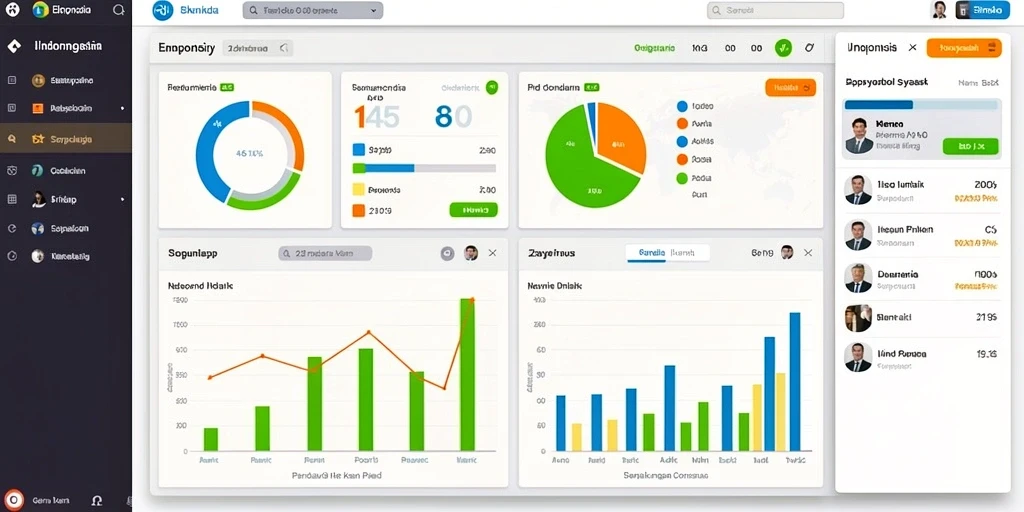The width and height of the screenshot is (1024, 512).
Task: Click the headphones icon at the sidebar bottom
Action: [x=97, y=501]
